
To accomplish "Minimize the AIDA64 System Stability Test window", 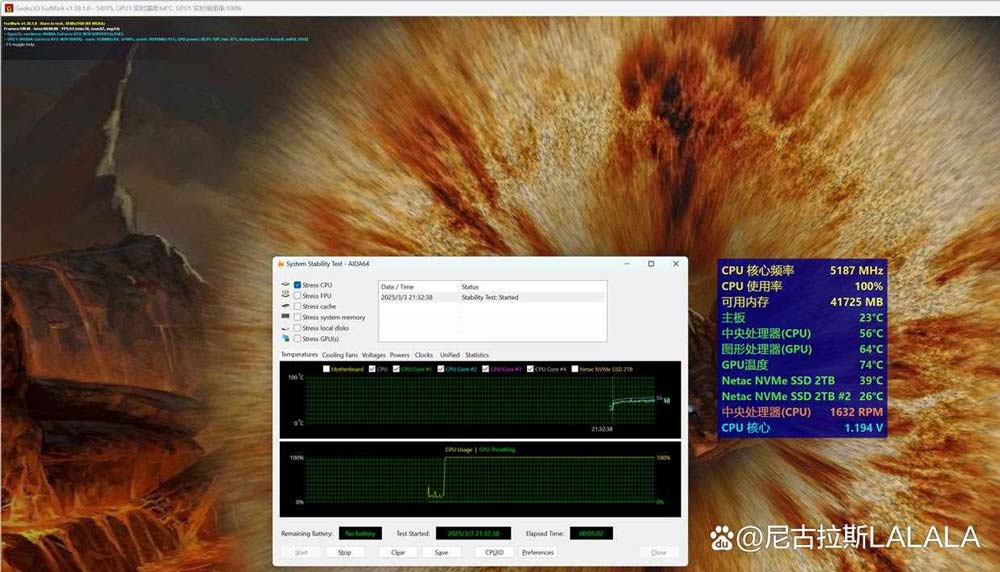I will click(x=627, y=264).
